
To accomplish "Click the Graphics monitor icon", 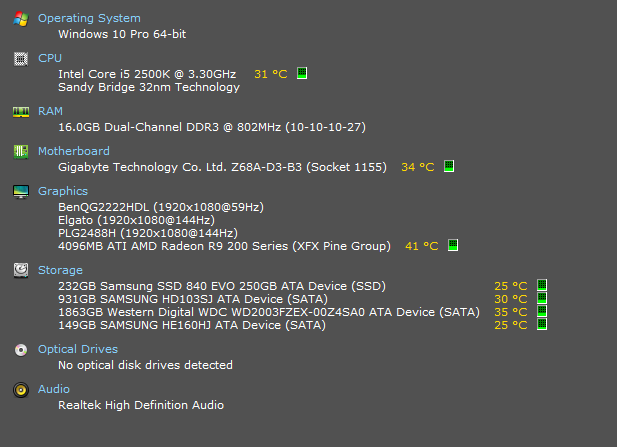I will pyautogui.click(x=21, y=192).
